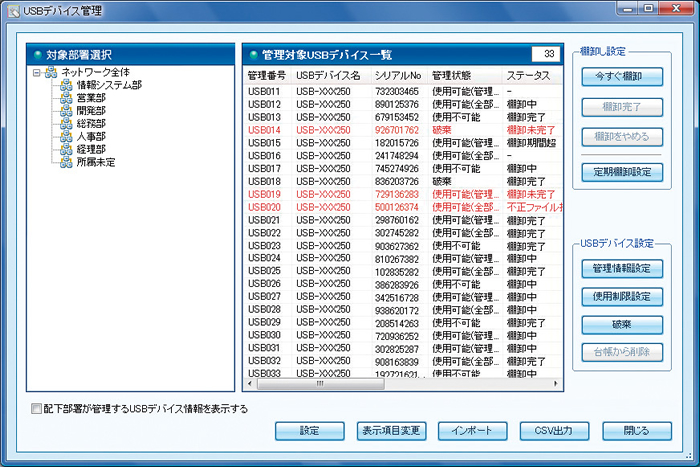This screenshot has width=700, height=467.
Task: Sort list by 管理番号 column header
Action: coord(267,75)
